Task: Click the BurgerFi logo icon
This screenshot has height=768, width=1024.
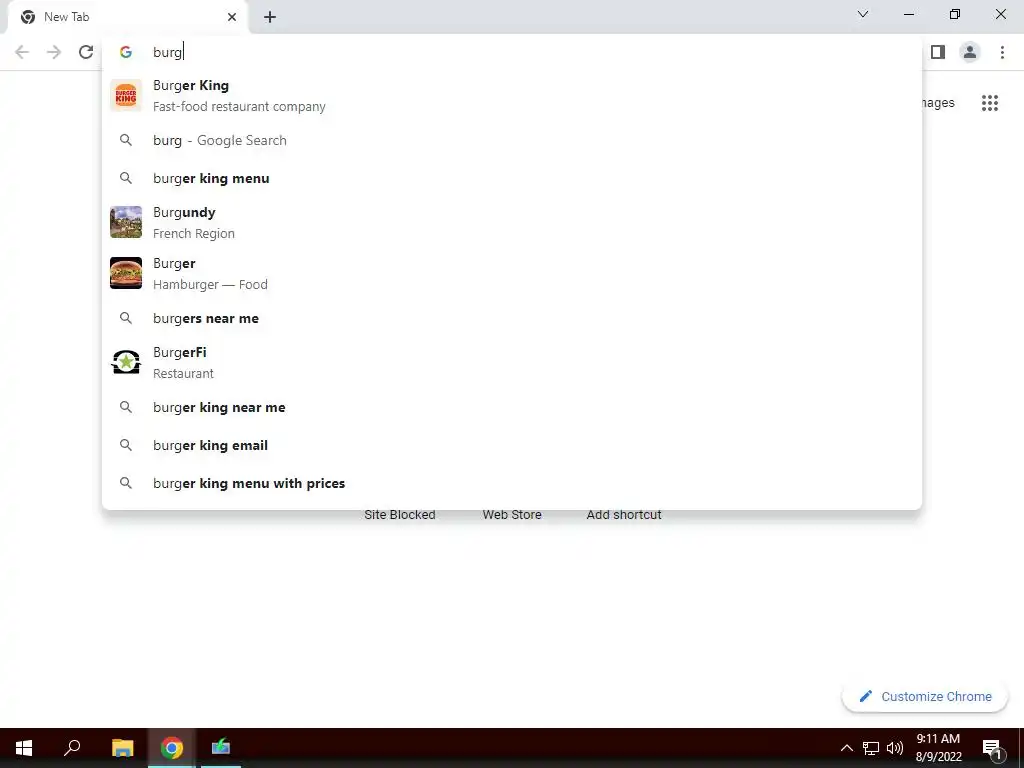Action: (126, 362)
